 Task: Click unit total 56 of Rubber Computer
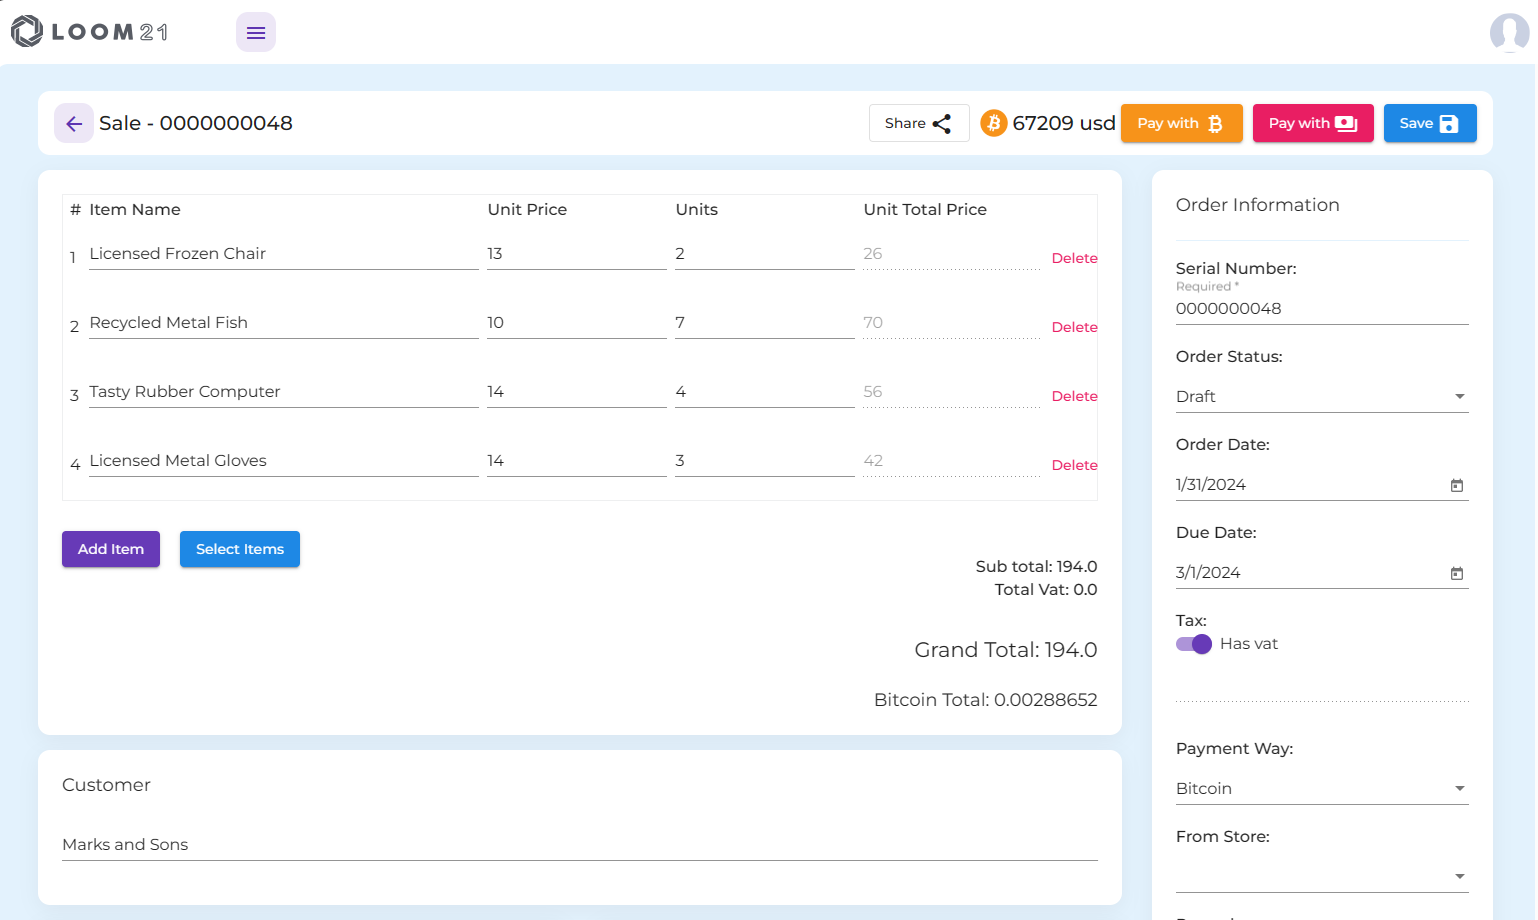(x=952, y=392)
